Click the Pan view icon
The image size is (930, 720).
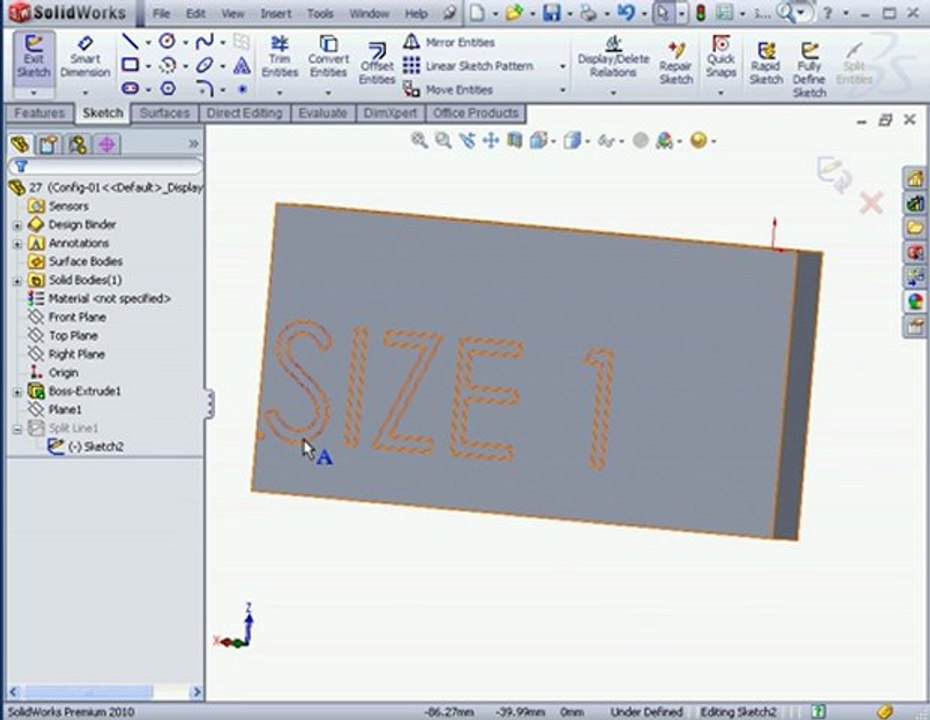(x=491, y=141)
